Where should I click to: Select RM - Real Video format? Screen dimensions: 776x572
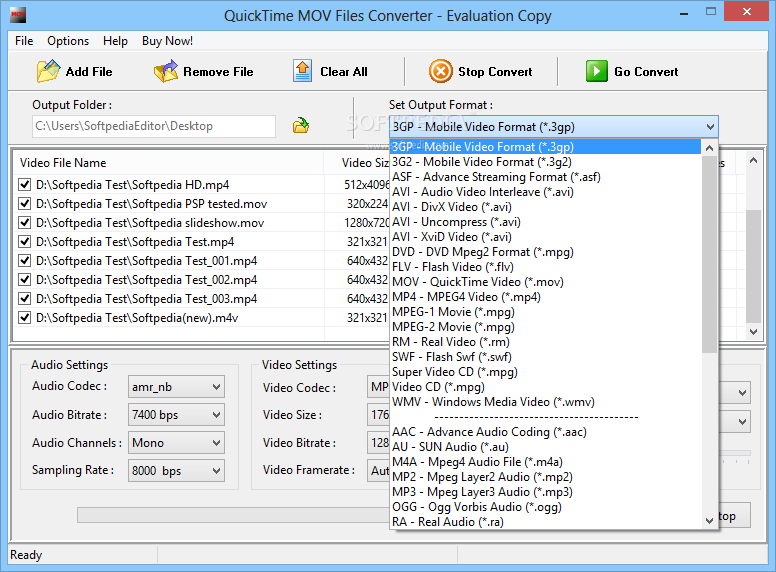coord(546,342)
